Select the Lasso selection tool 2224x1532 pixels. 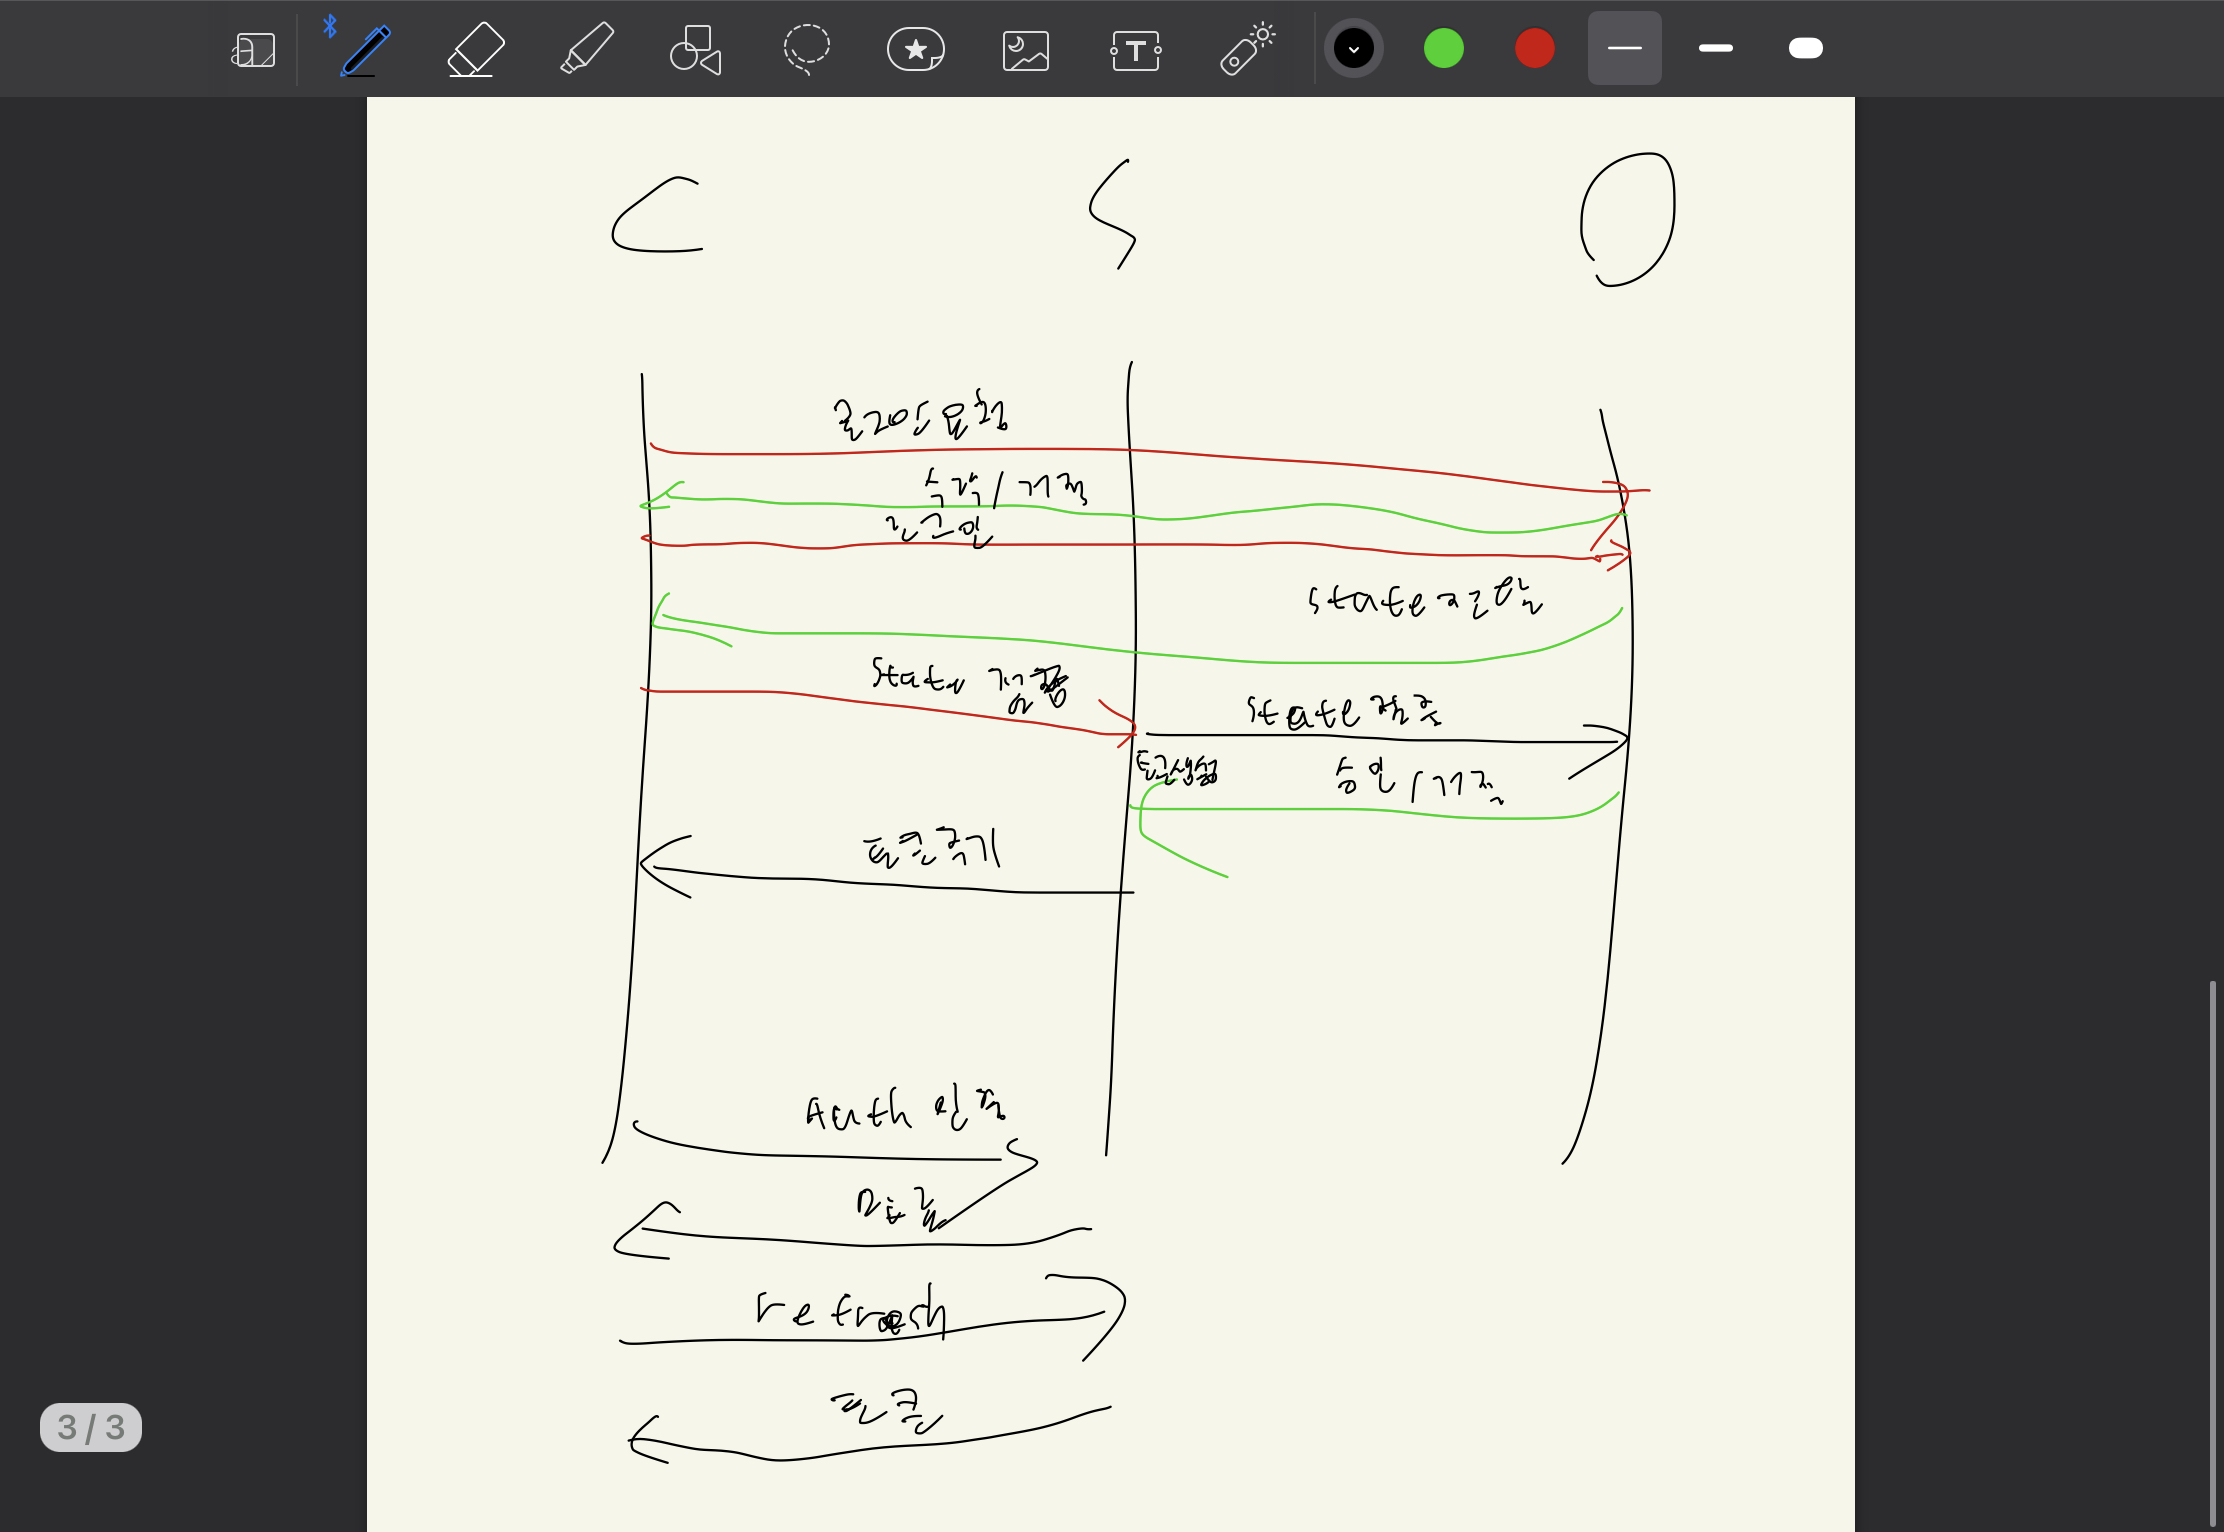[806, 50]
